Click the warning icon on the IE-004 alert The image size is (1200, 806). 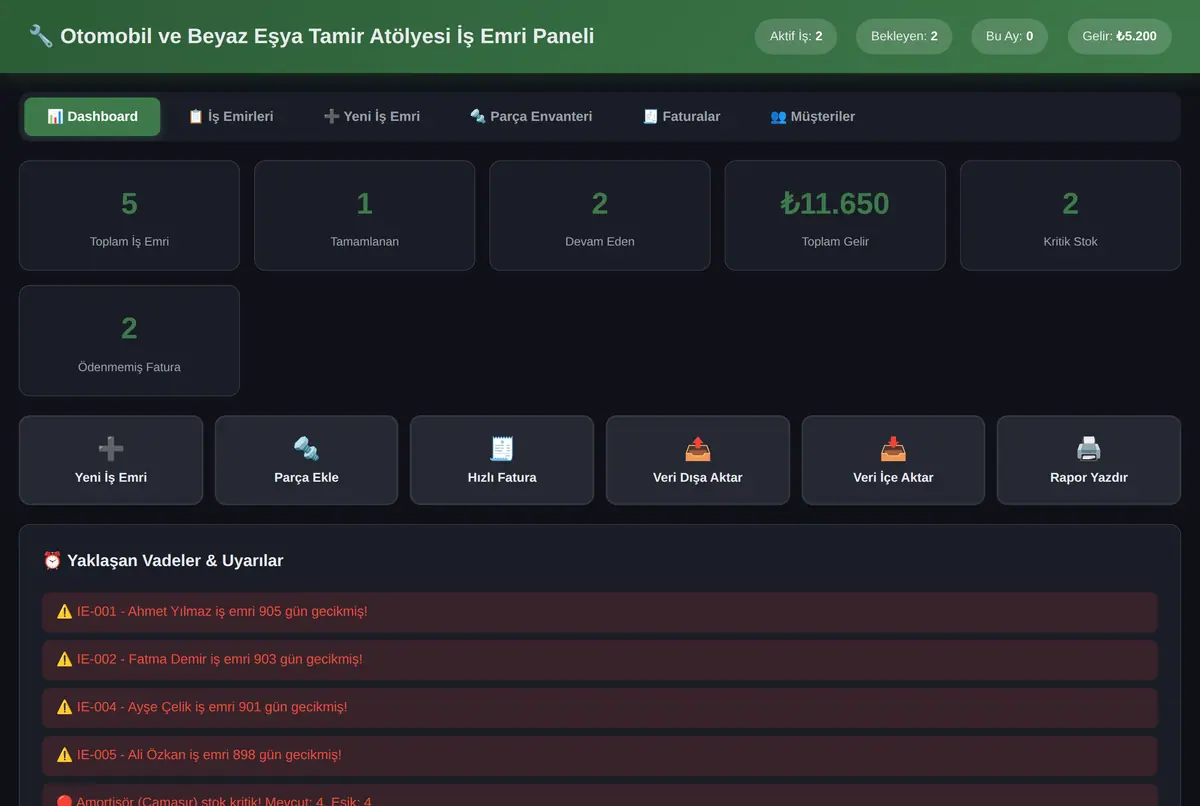[65, 707]
